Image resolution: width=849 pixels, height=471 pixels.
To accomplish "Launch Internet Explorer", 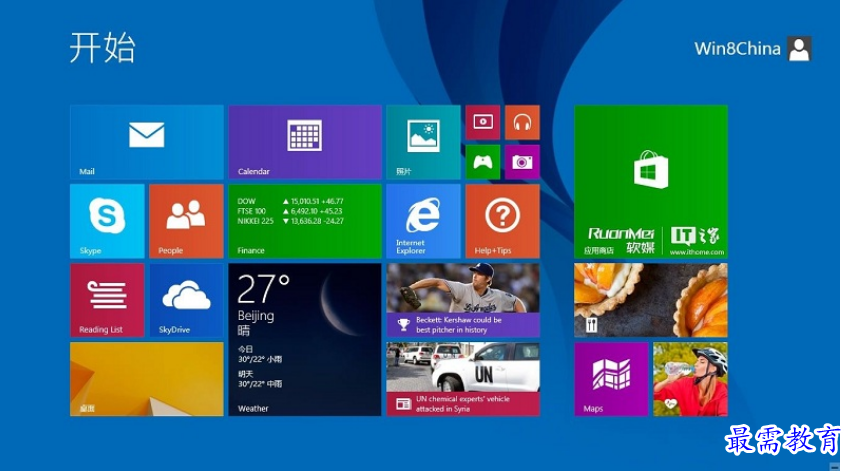I will click(423, 220).
